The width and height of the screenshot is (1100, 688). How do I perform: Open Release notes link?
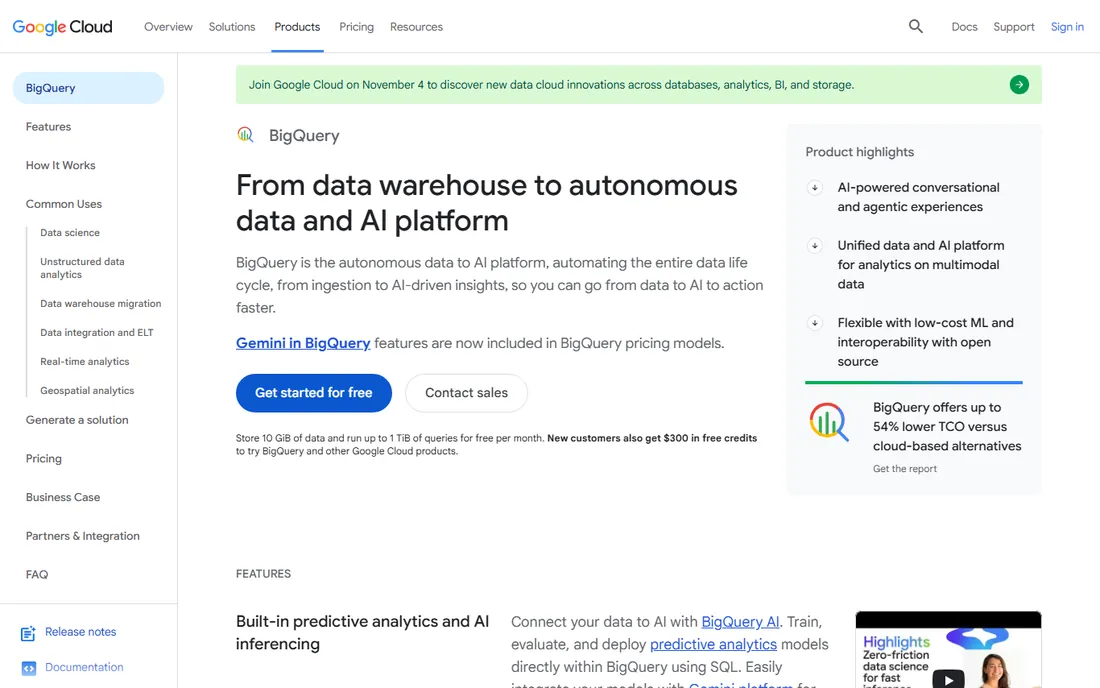tap(81, 631)
